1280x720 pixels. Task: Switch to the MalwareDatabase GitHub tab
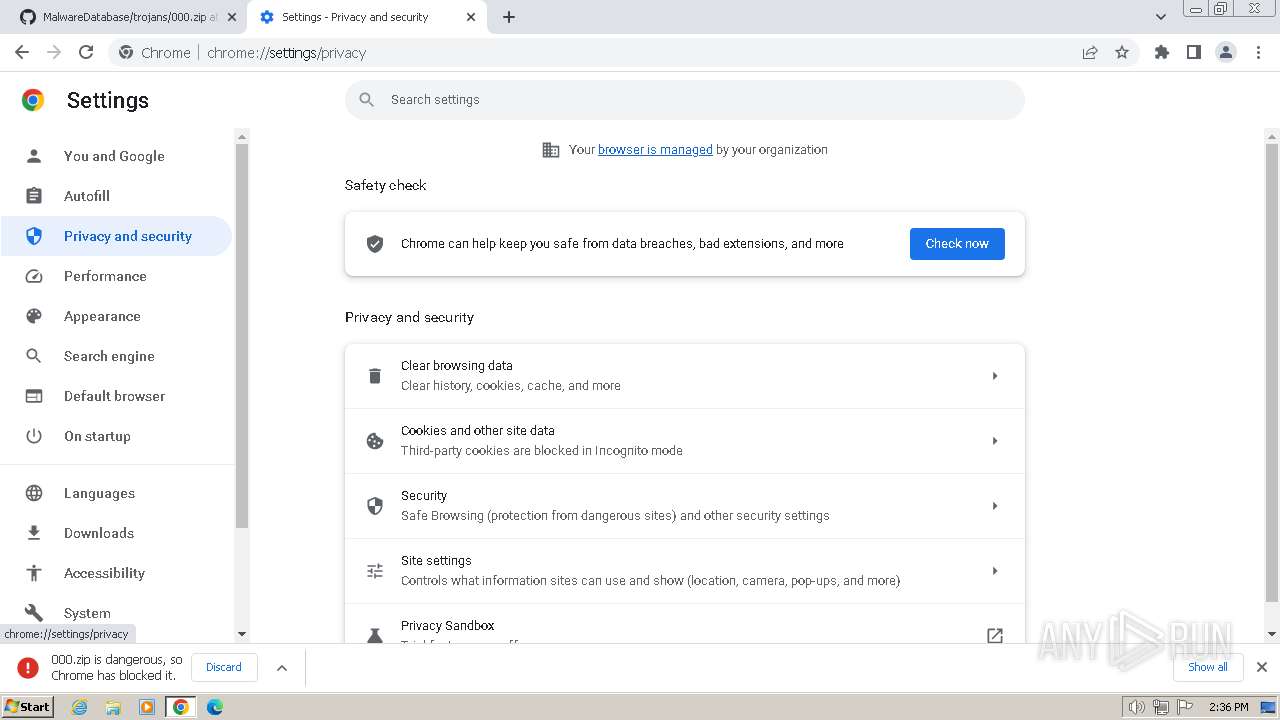120,17
